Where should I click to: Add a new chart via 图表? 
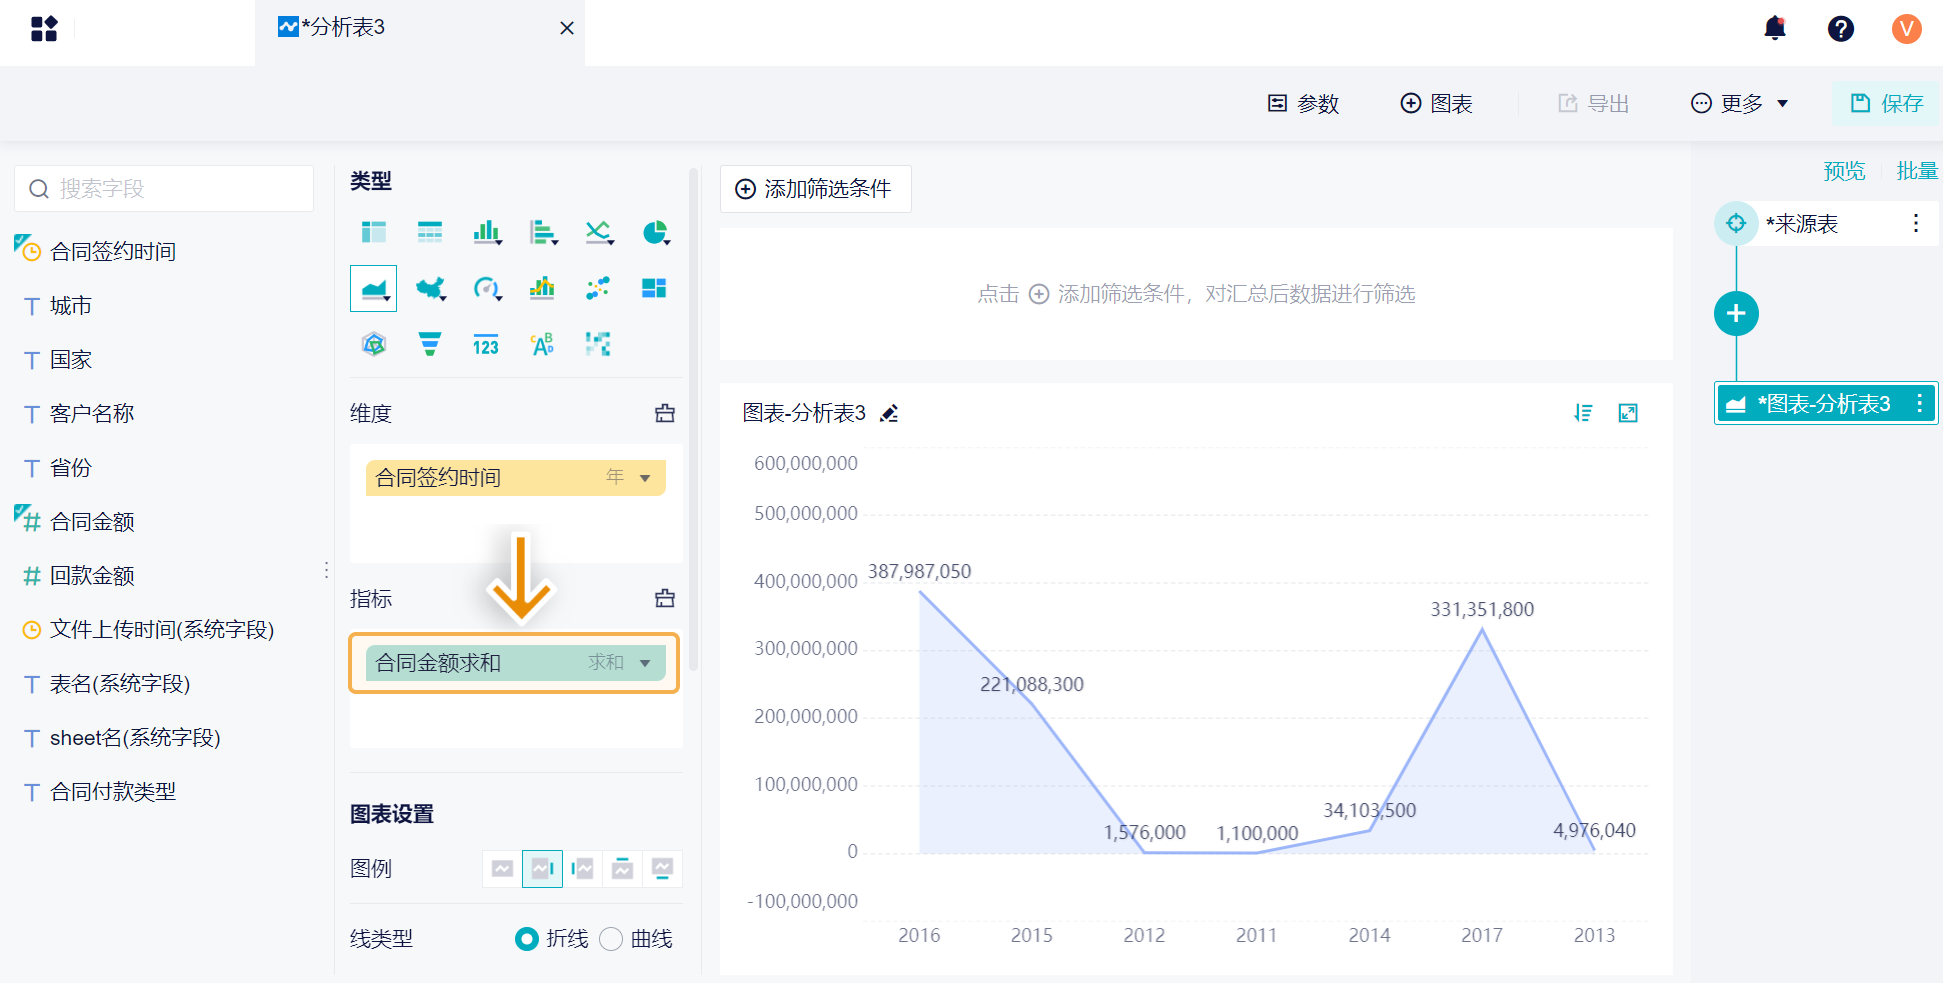pos(1436,103)
